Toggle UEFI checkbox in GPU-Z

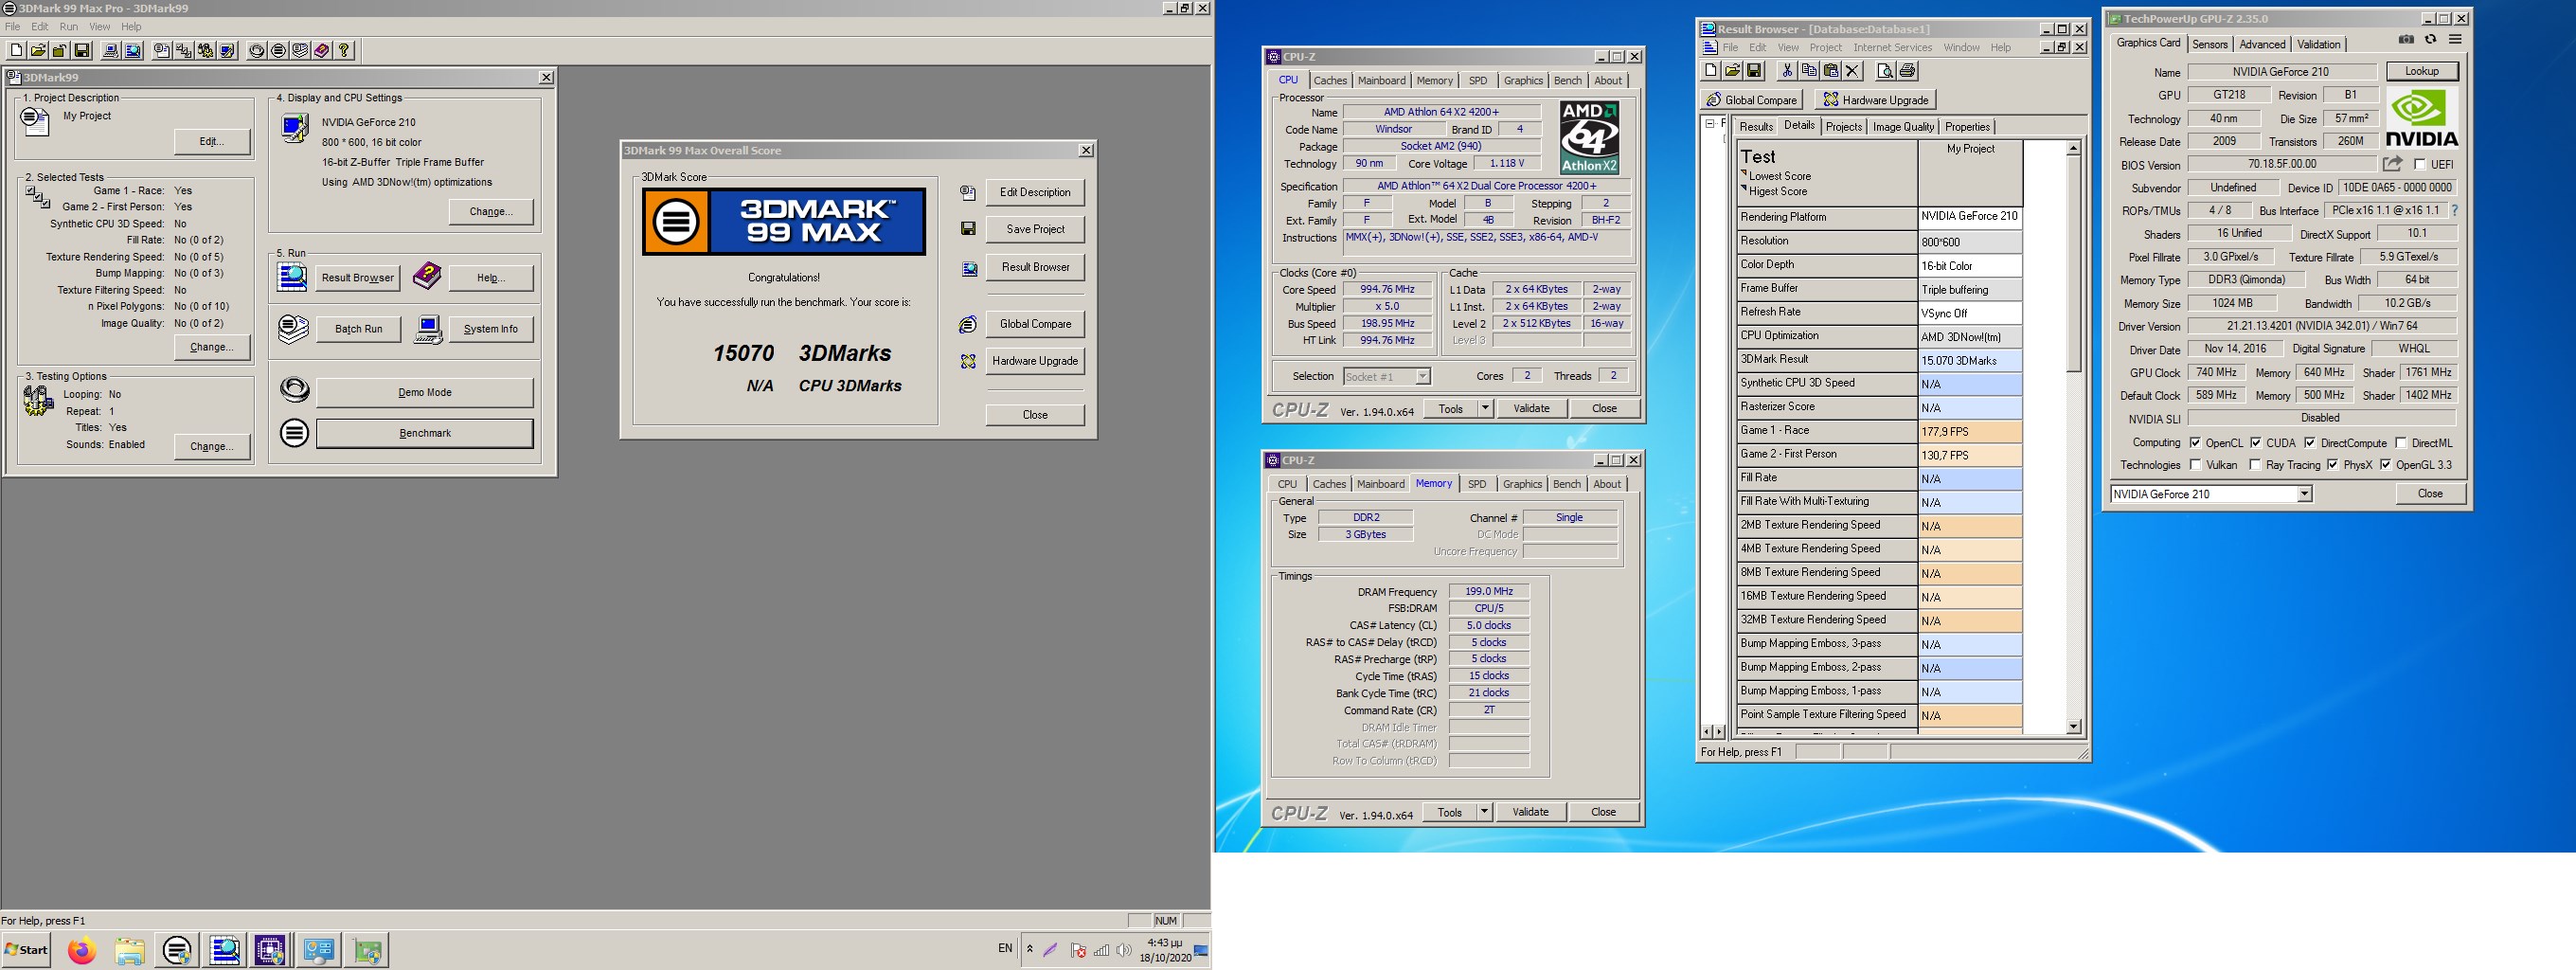[x=2420, y=164]
